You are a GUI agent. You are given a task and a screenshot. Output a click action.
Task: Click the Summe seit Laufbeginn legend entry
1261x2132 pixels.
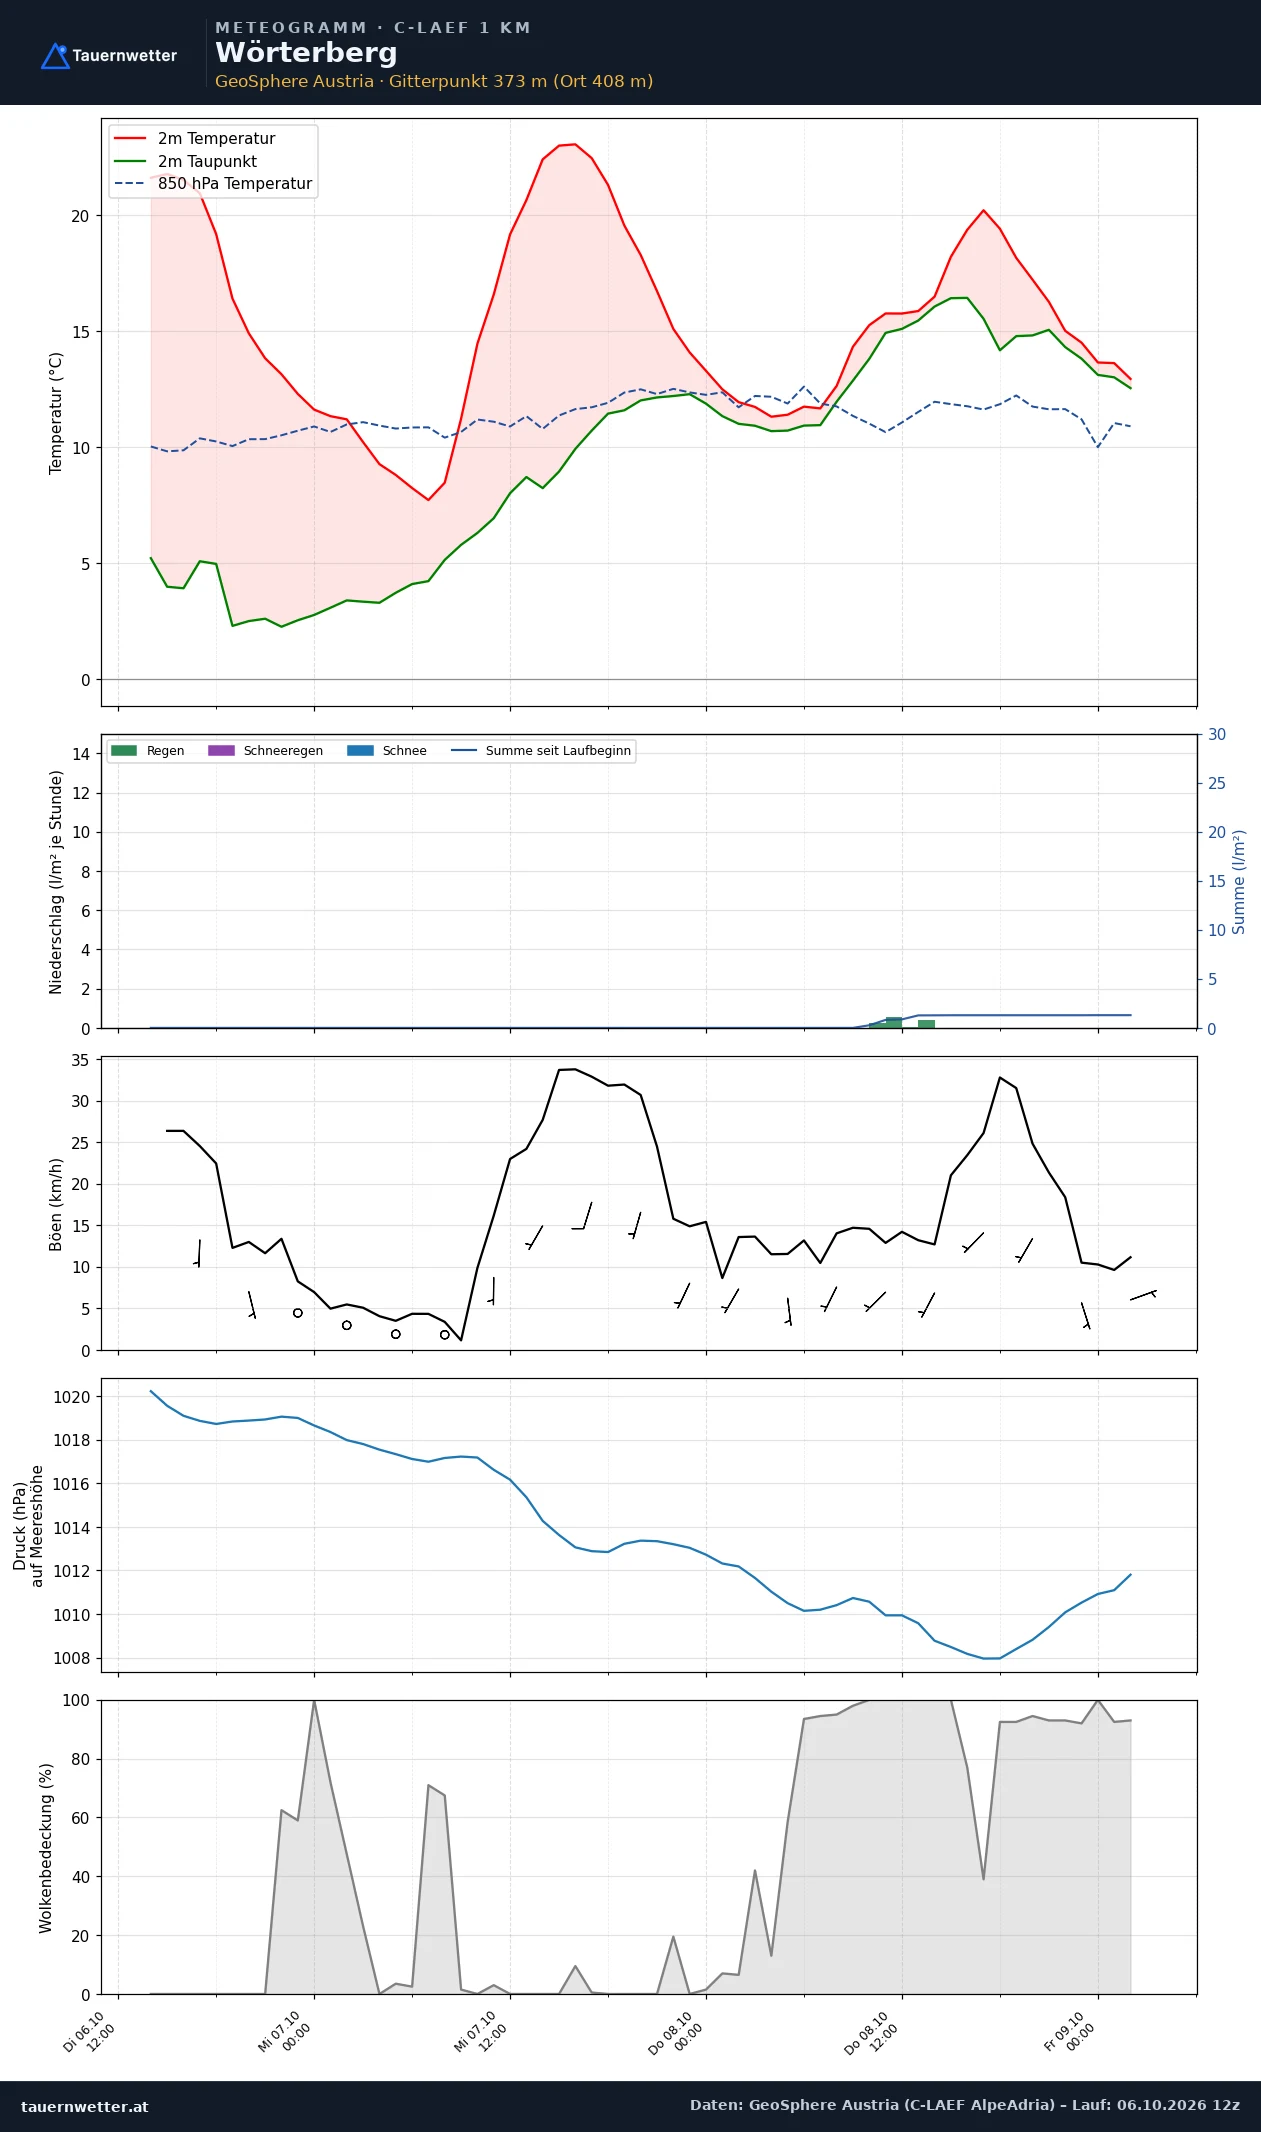(541, 750)
